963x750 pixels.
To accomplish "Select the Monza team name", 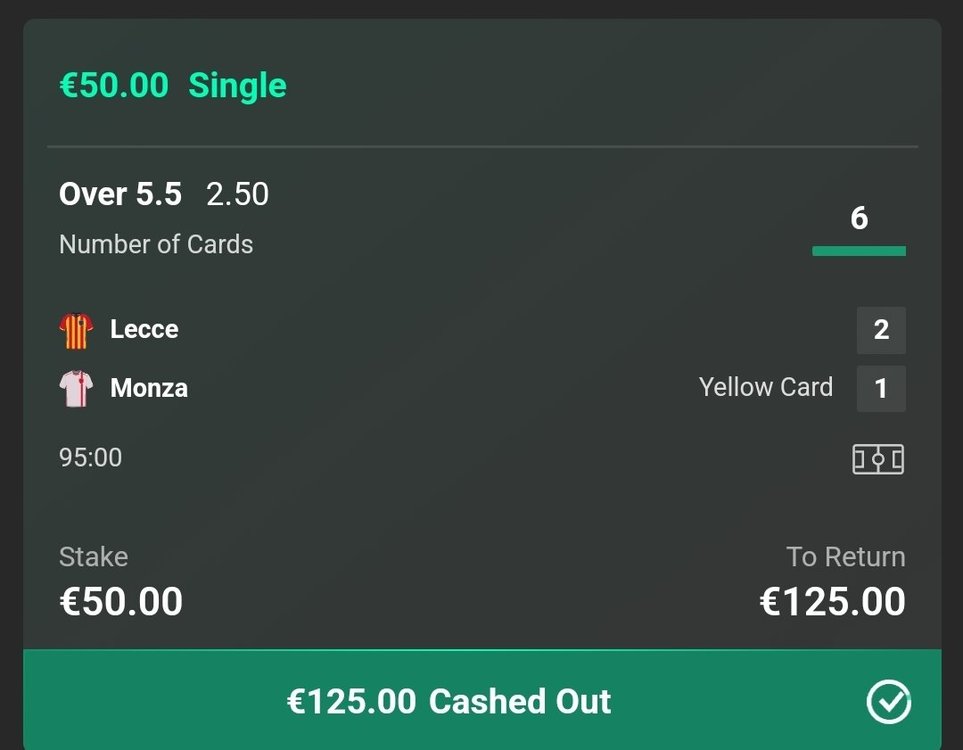I will [x=149, y=388].
